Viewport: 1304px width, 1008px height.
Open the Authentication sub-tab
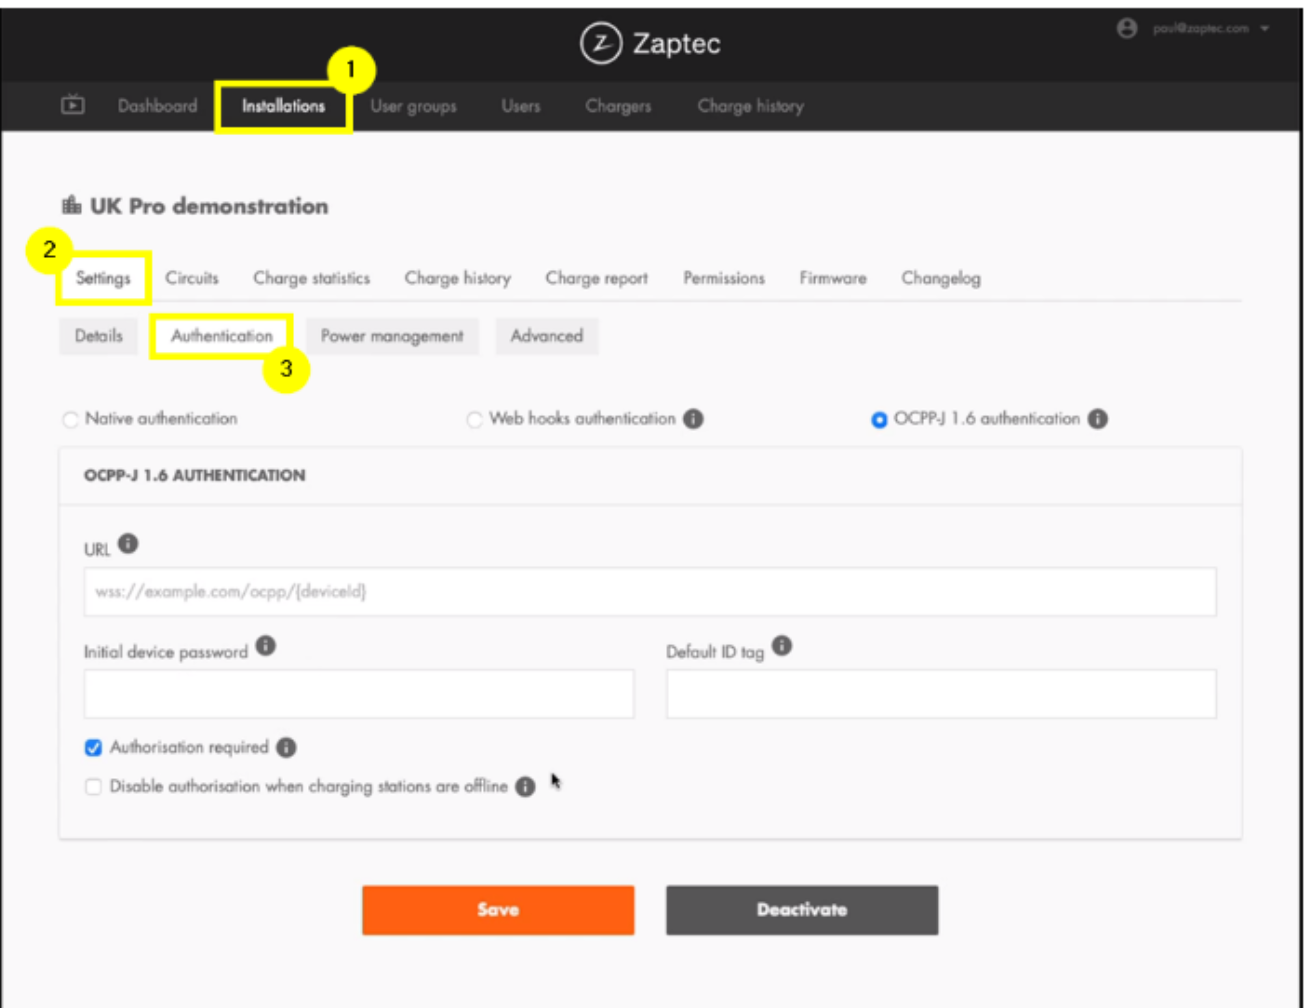coord(222,336)
